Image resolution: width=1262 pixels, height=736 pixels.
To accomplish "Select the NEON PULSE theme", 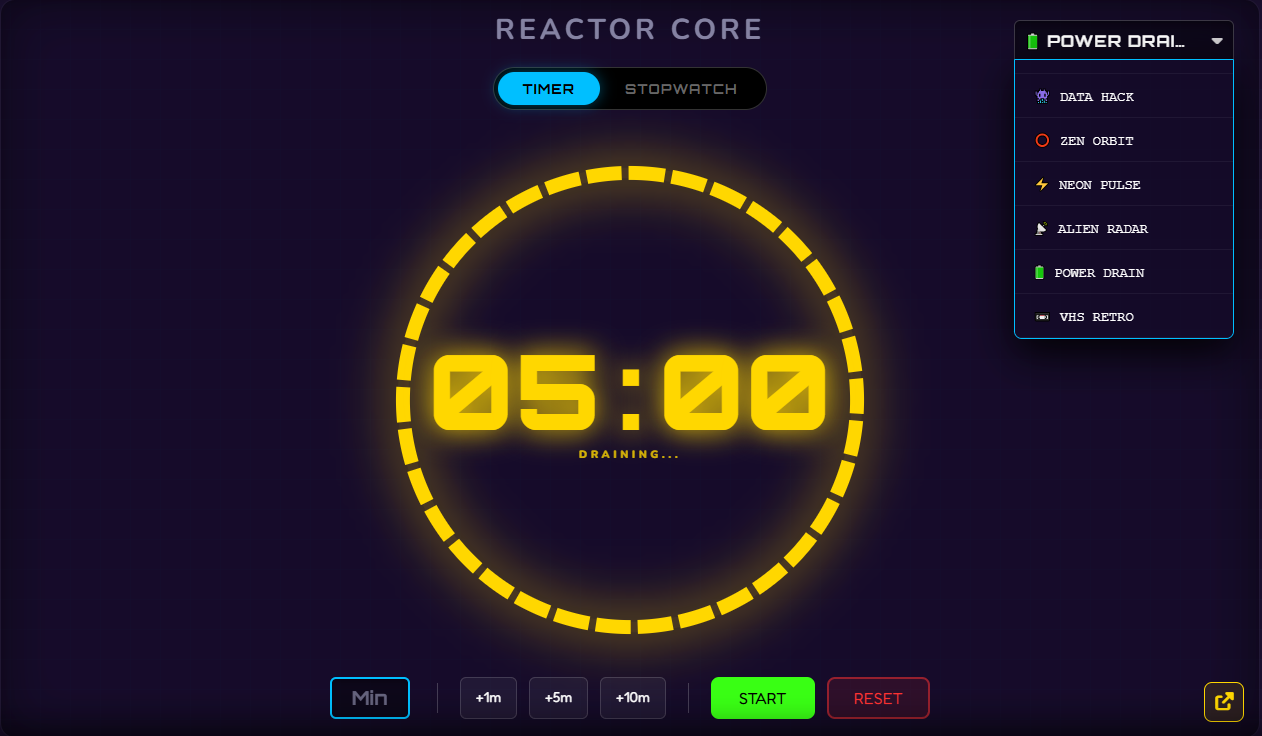I will (x=1098, y=184).
